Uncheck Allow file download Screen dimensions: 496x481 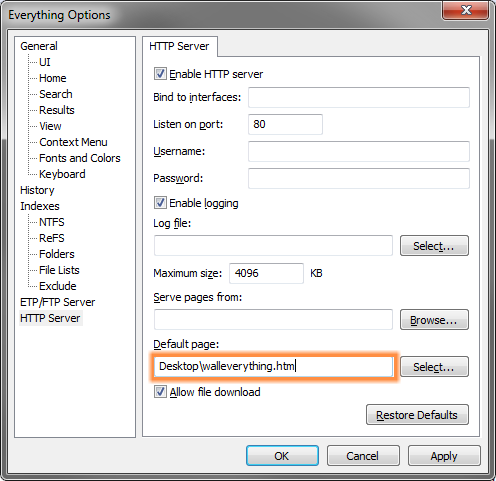click(x=160, y=392)
